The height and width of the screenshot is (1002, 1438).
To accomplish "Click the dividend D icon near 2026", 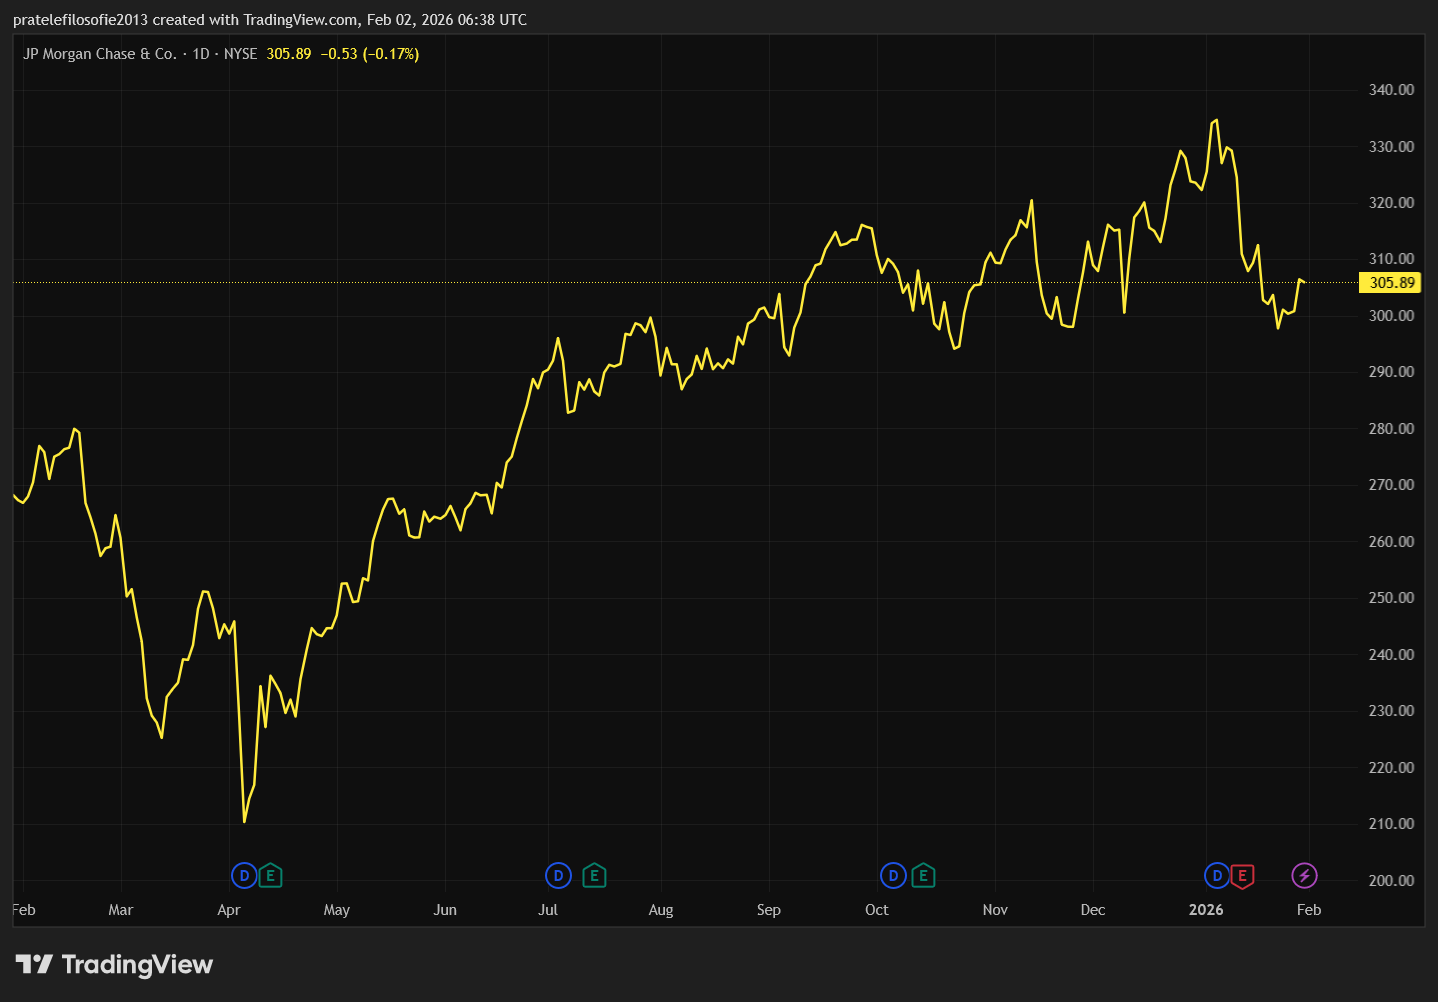I will 1217,876.
